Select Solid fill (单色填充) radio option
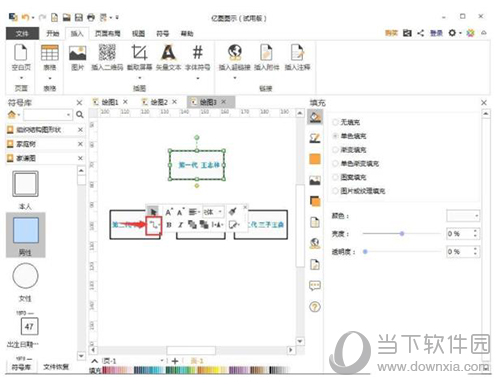500x385 pixels. pyautogui.click(x=335, y=136)
